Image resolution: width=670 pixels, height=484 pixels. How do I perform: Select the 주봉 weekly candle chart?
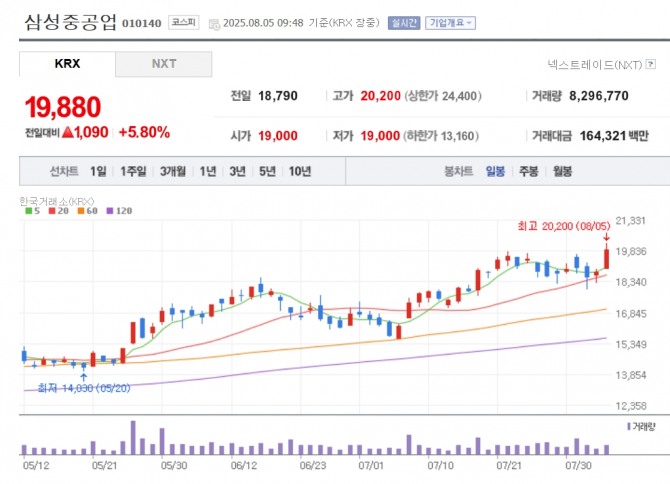click(529, 171)
